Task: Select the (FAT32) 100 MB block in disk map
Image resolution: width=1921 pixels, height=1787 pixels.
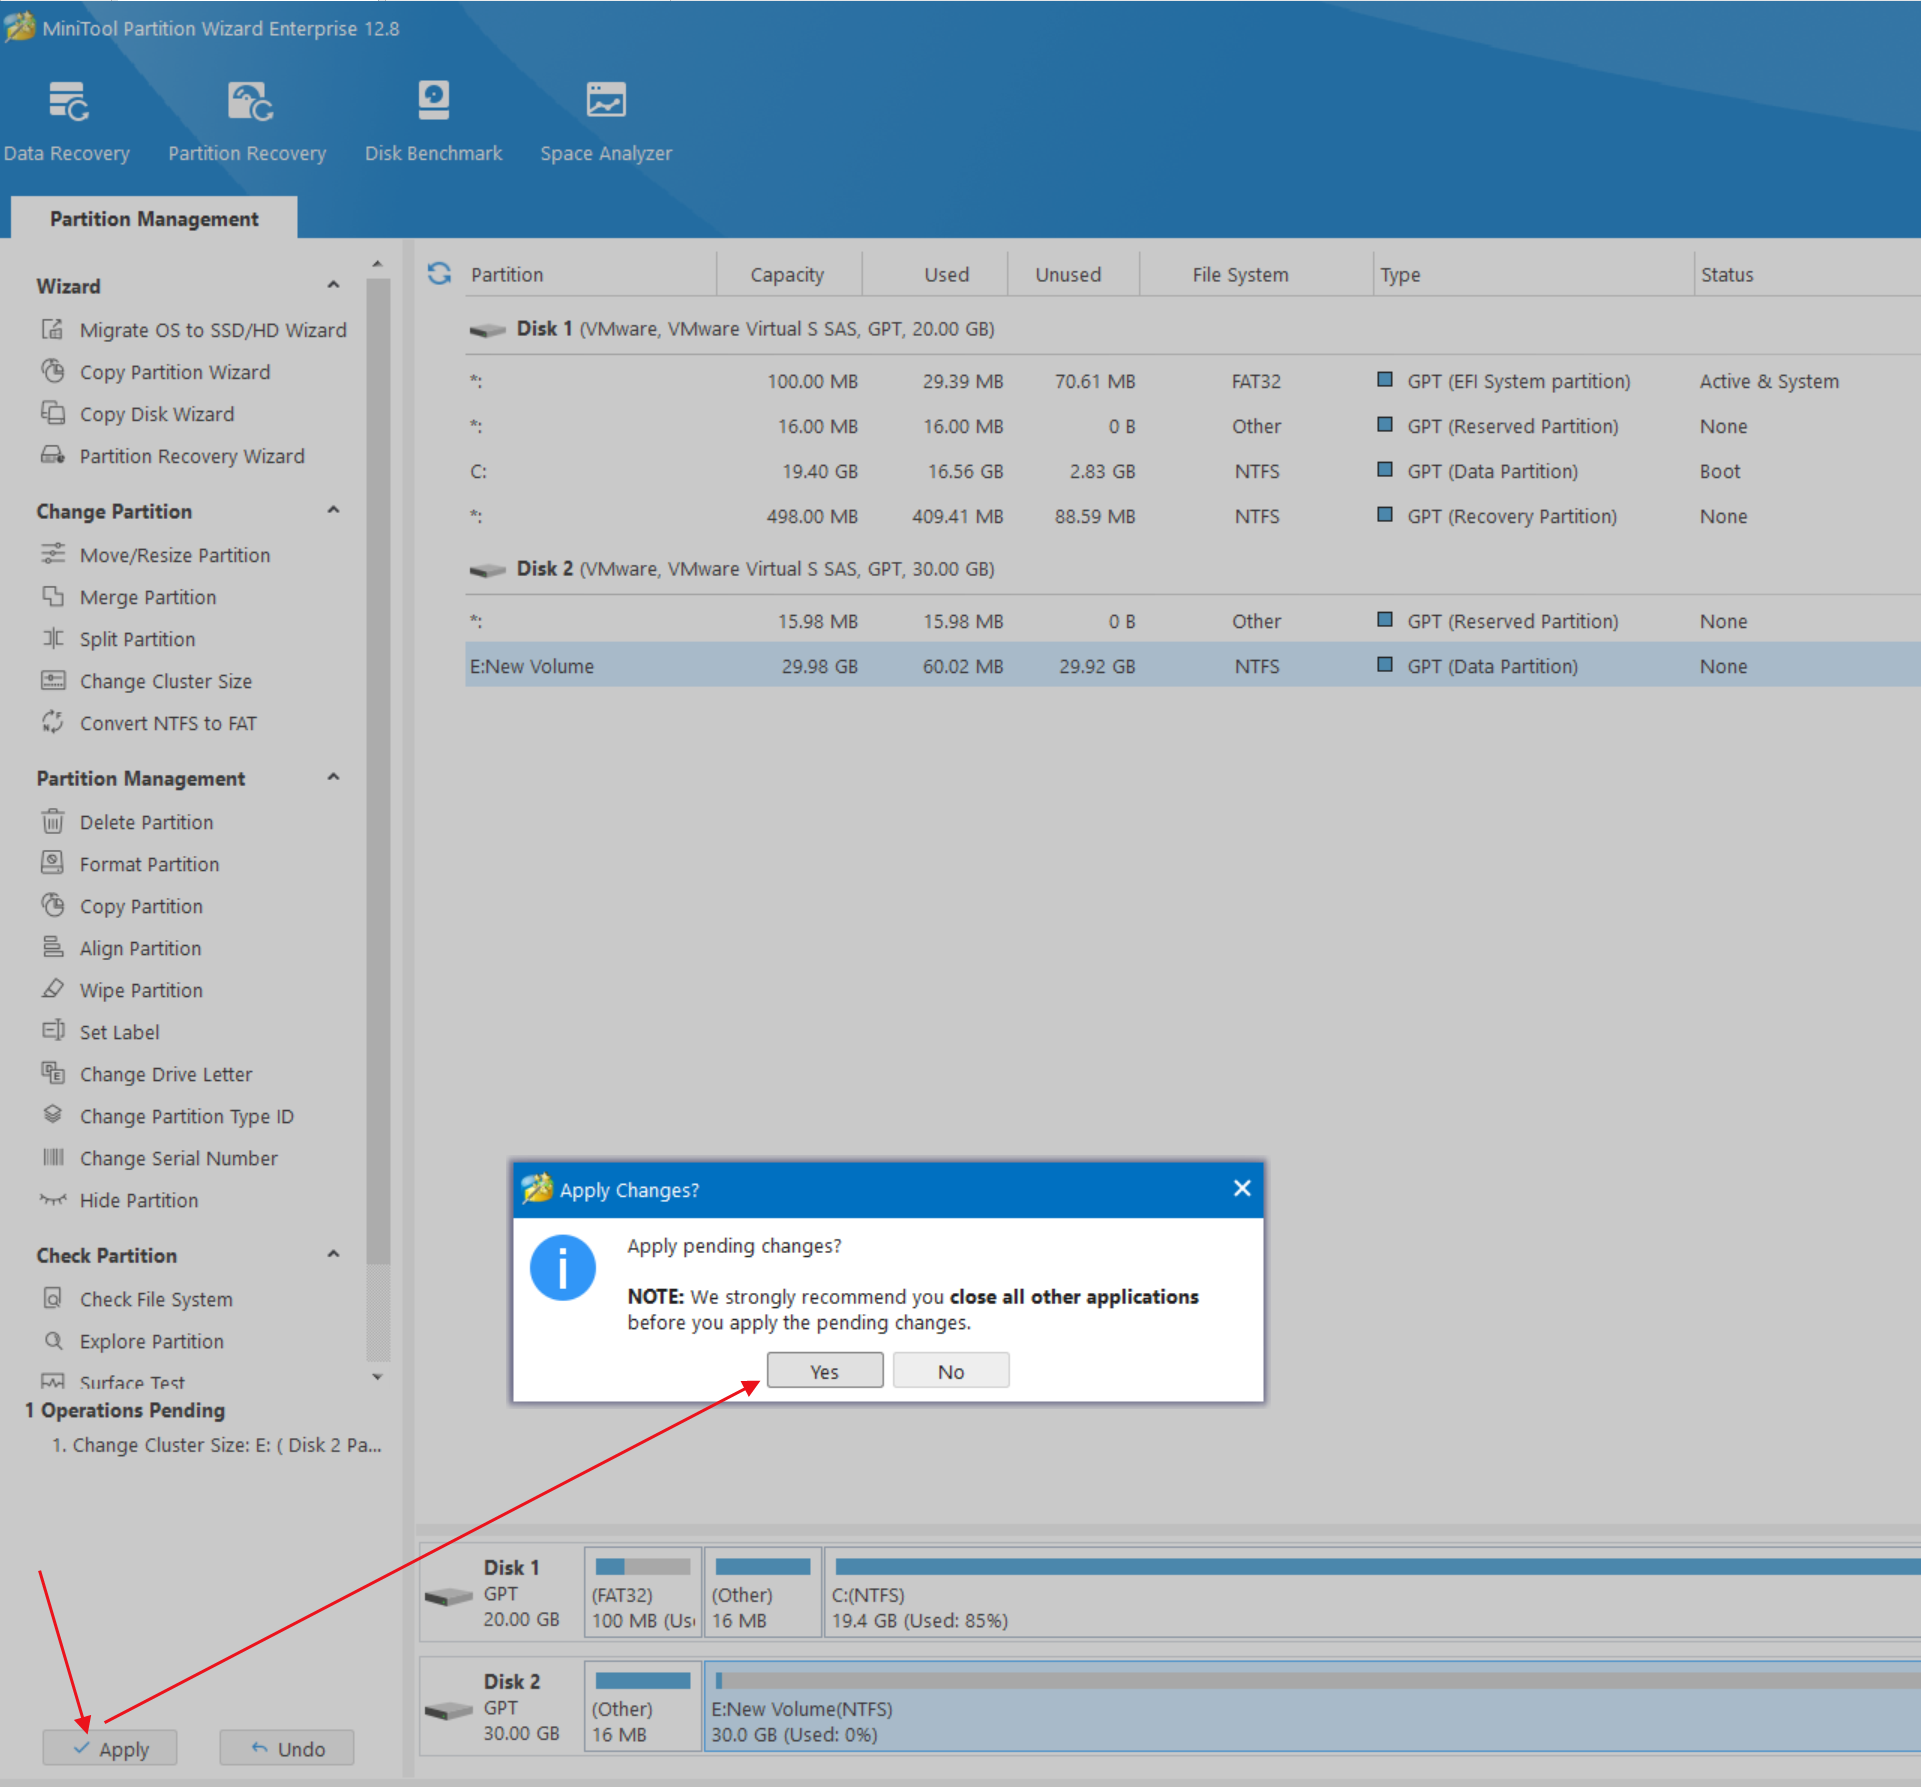Action: [643, 1592]
